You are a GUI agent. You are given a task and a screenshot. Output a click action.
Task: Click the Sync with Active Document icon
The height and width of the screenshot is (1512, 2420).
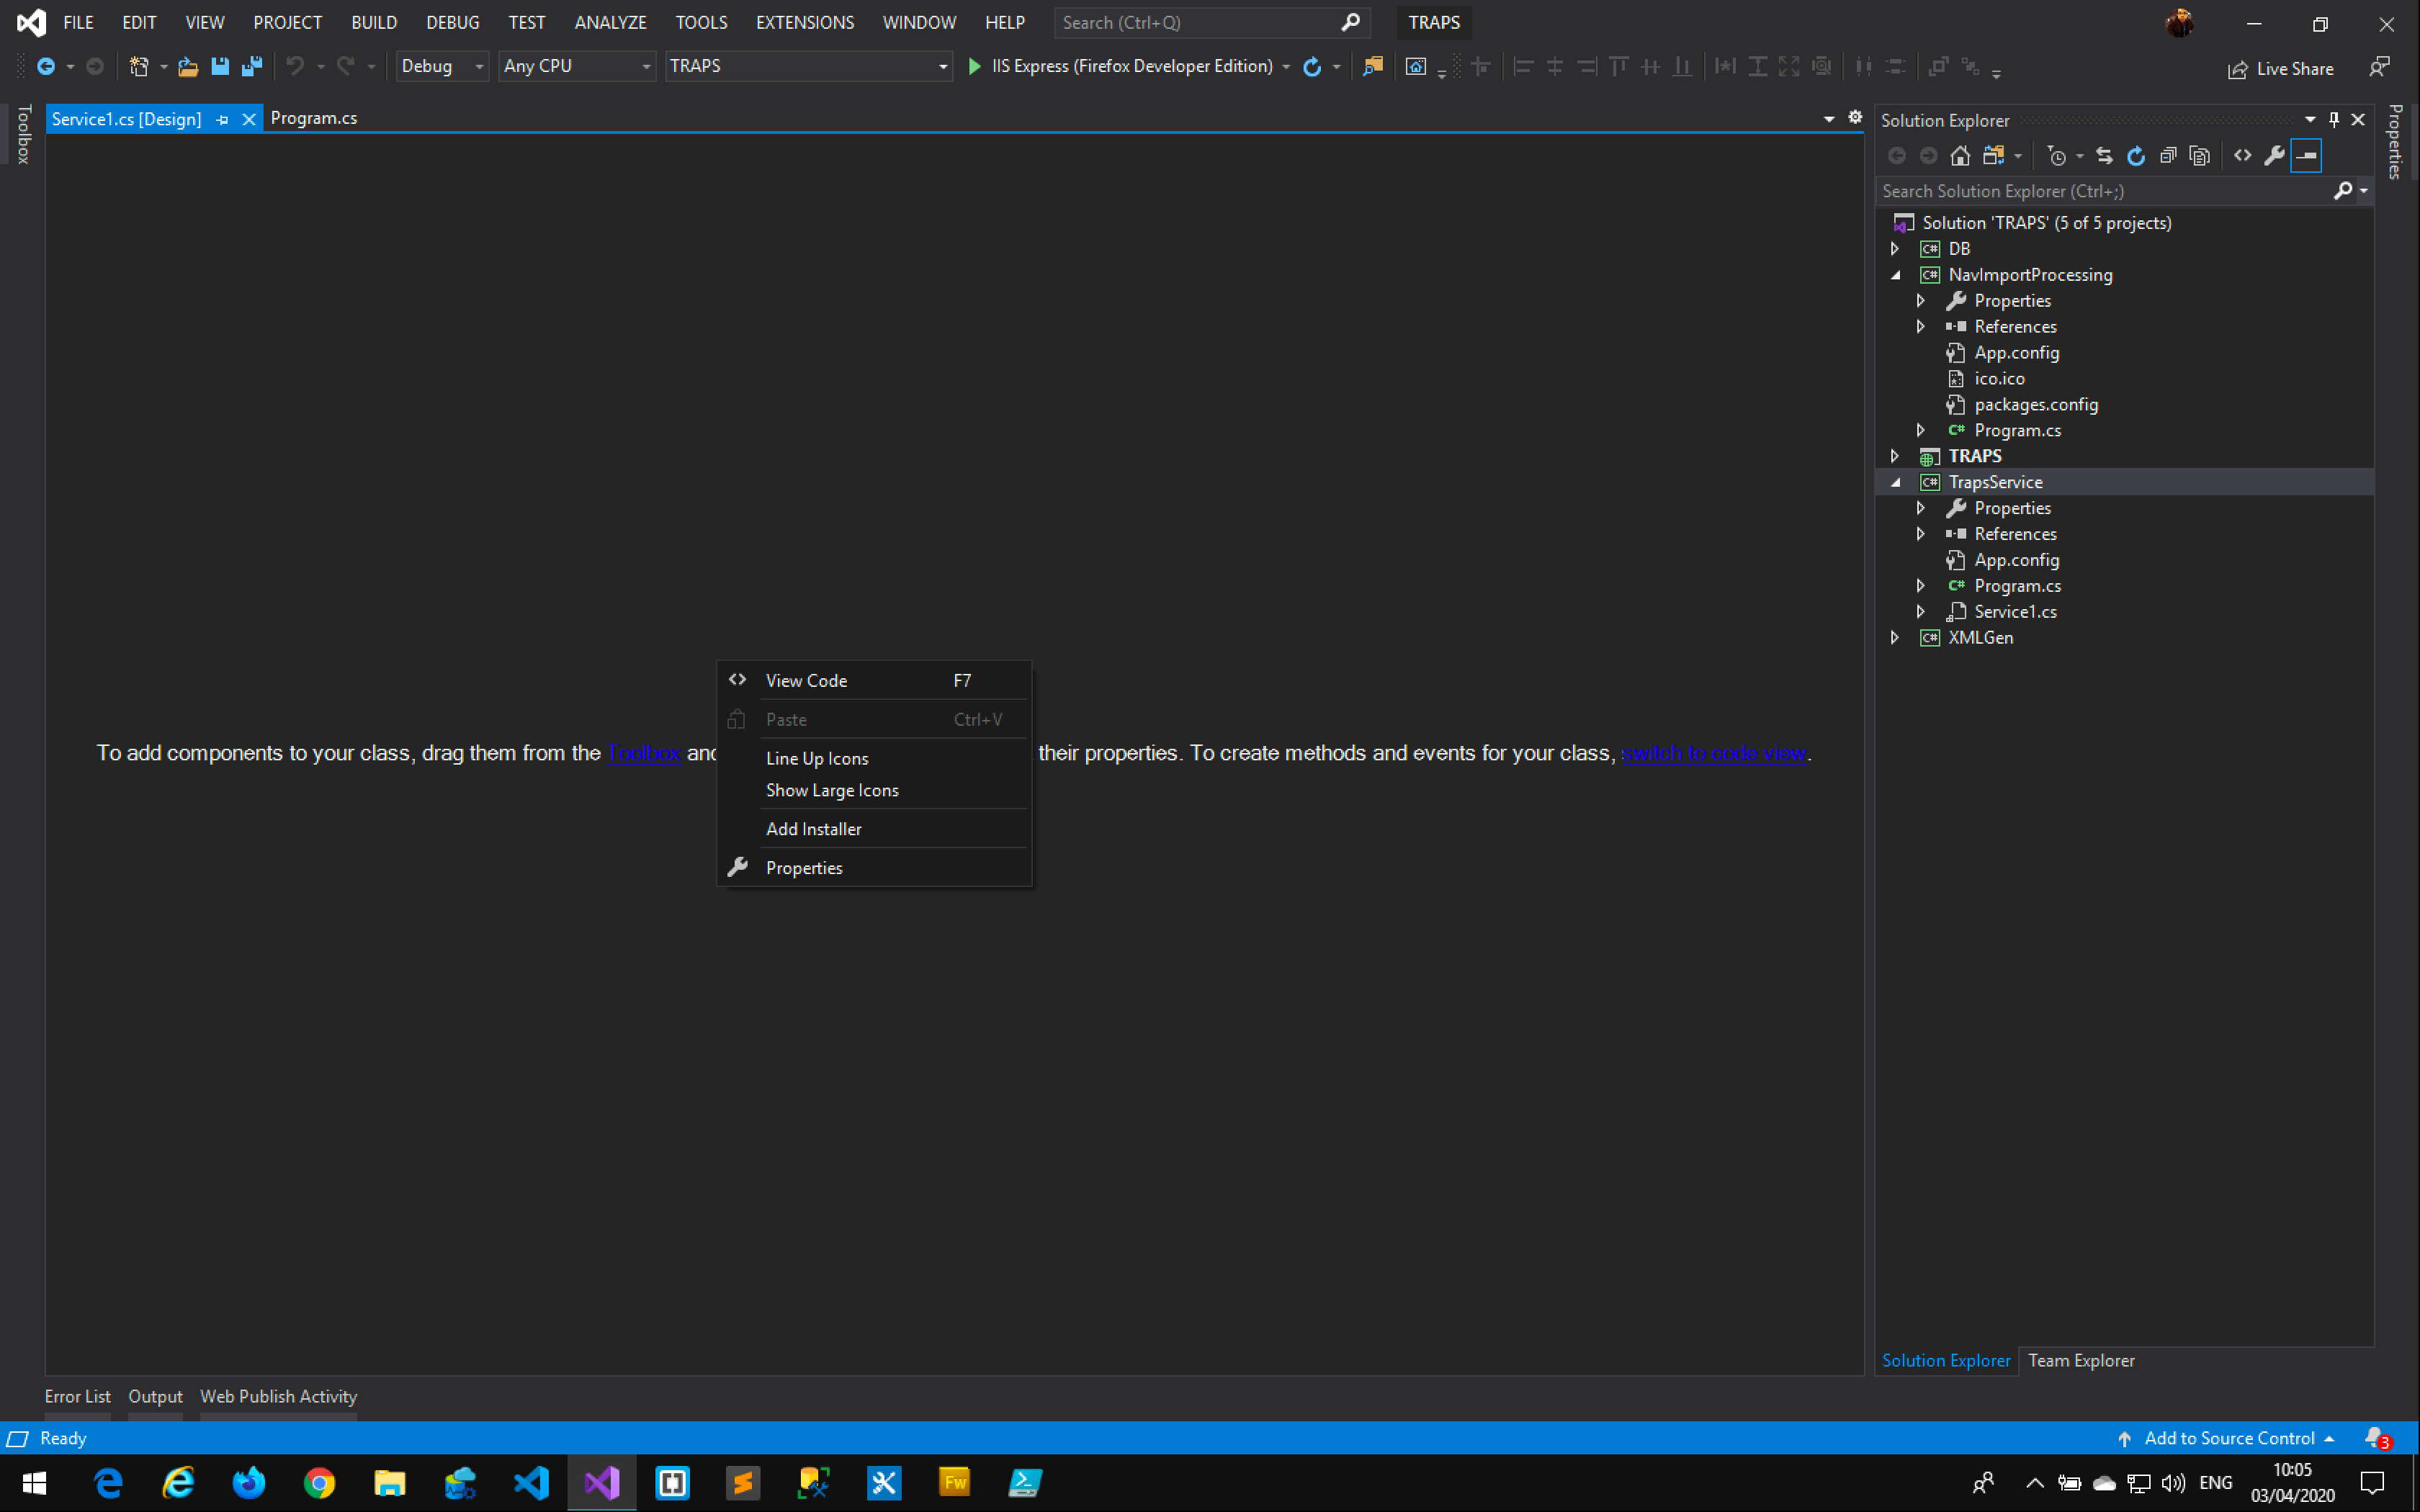[x=2104, y=156]
